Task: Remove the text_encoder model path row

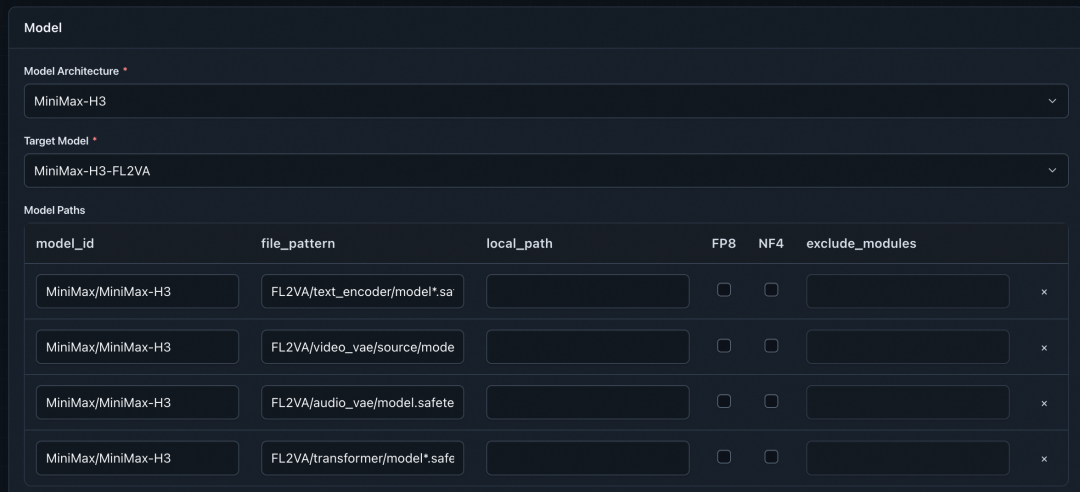Action: click(1043, 292)
